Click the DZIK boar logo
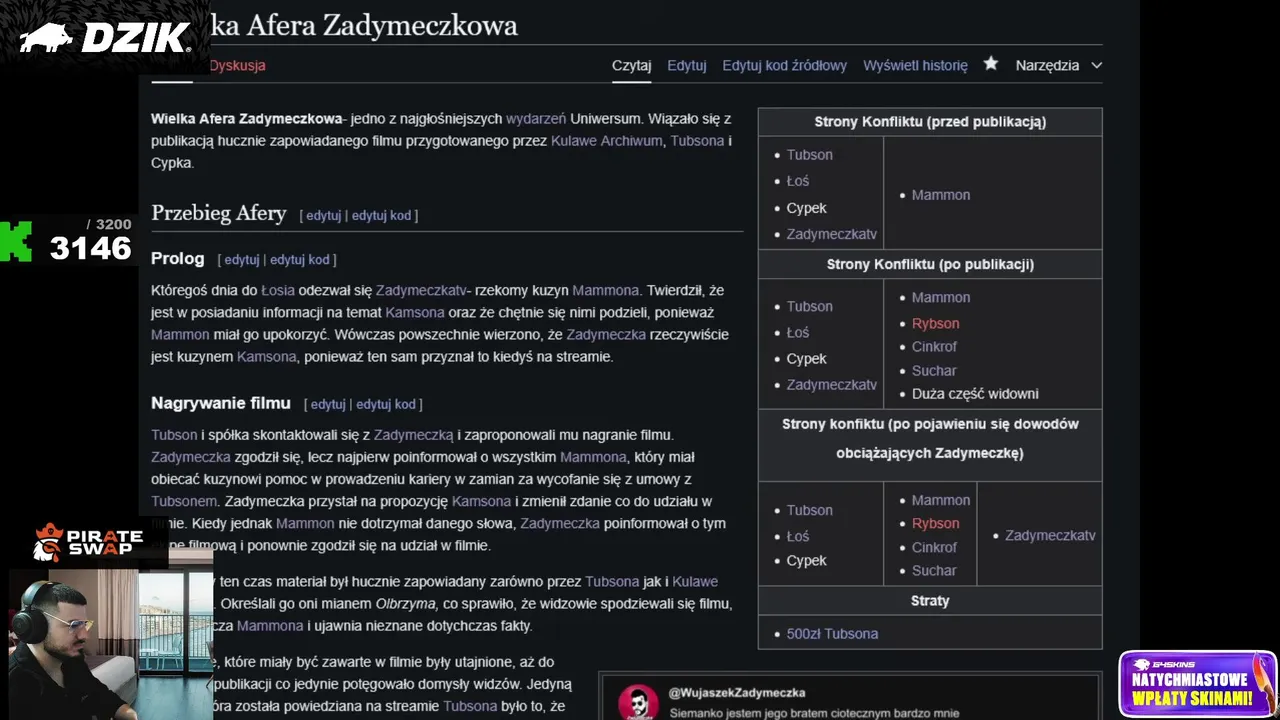1280x720 pixels. [104, 37]
